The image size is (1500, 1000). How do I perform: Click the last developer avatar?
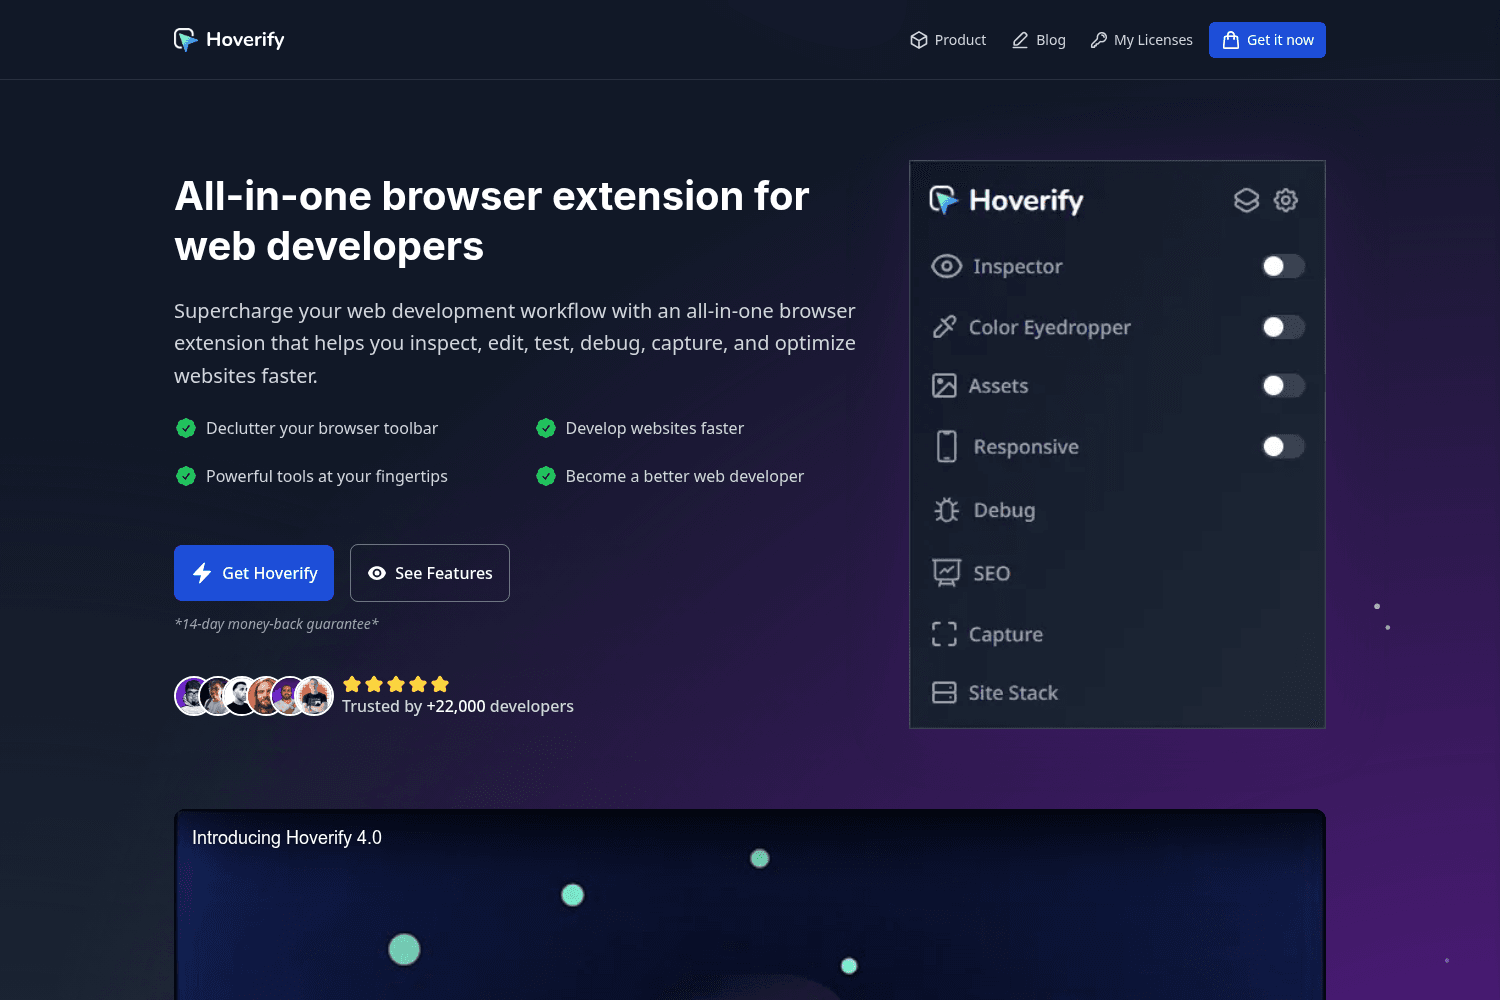click(x=315, y=696)
